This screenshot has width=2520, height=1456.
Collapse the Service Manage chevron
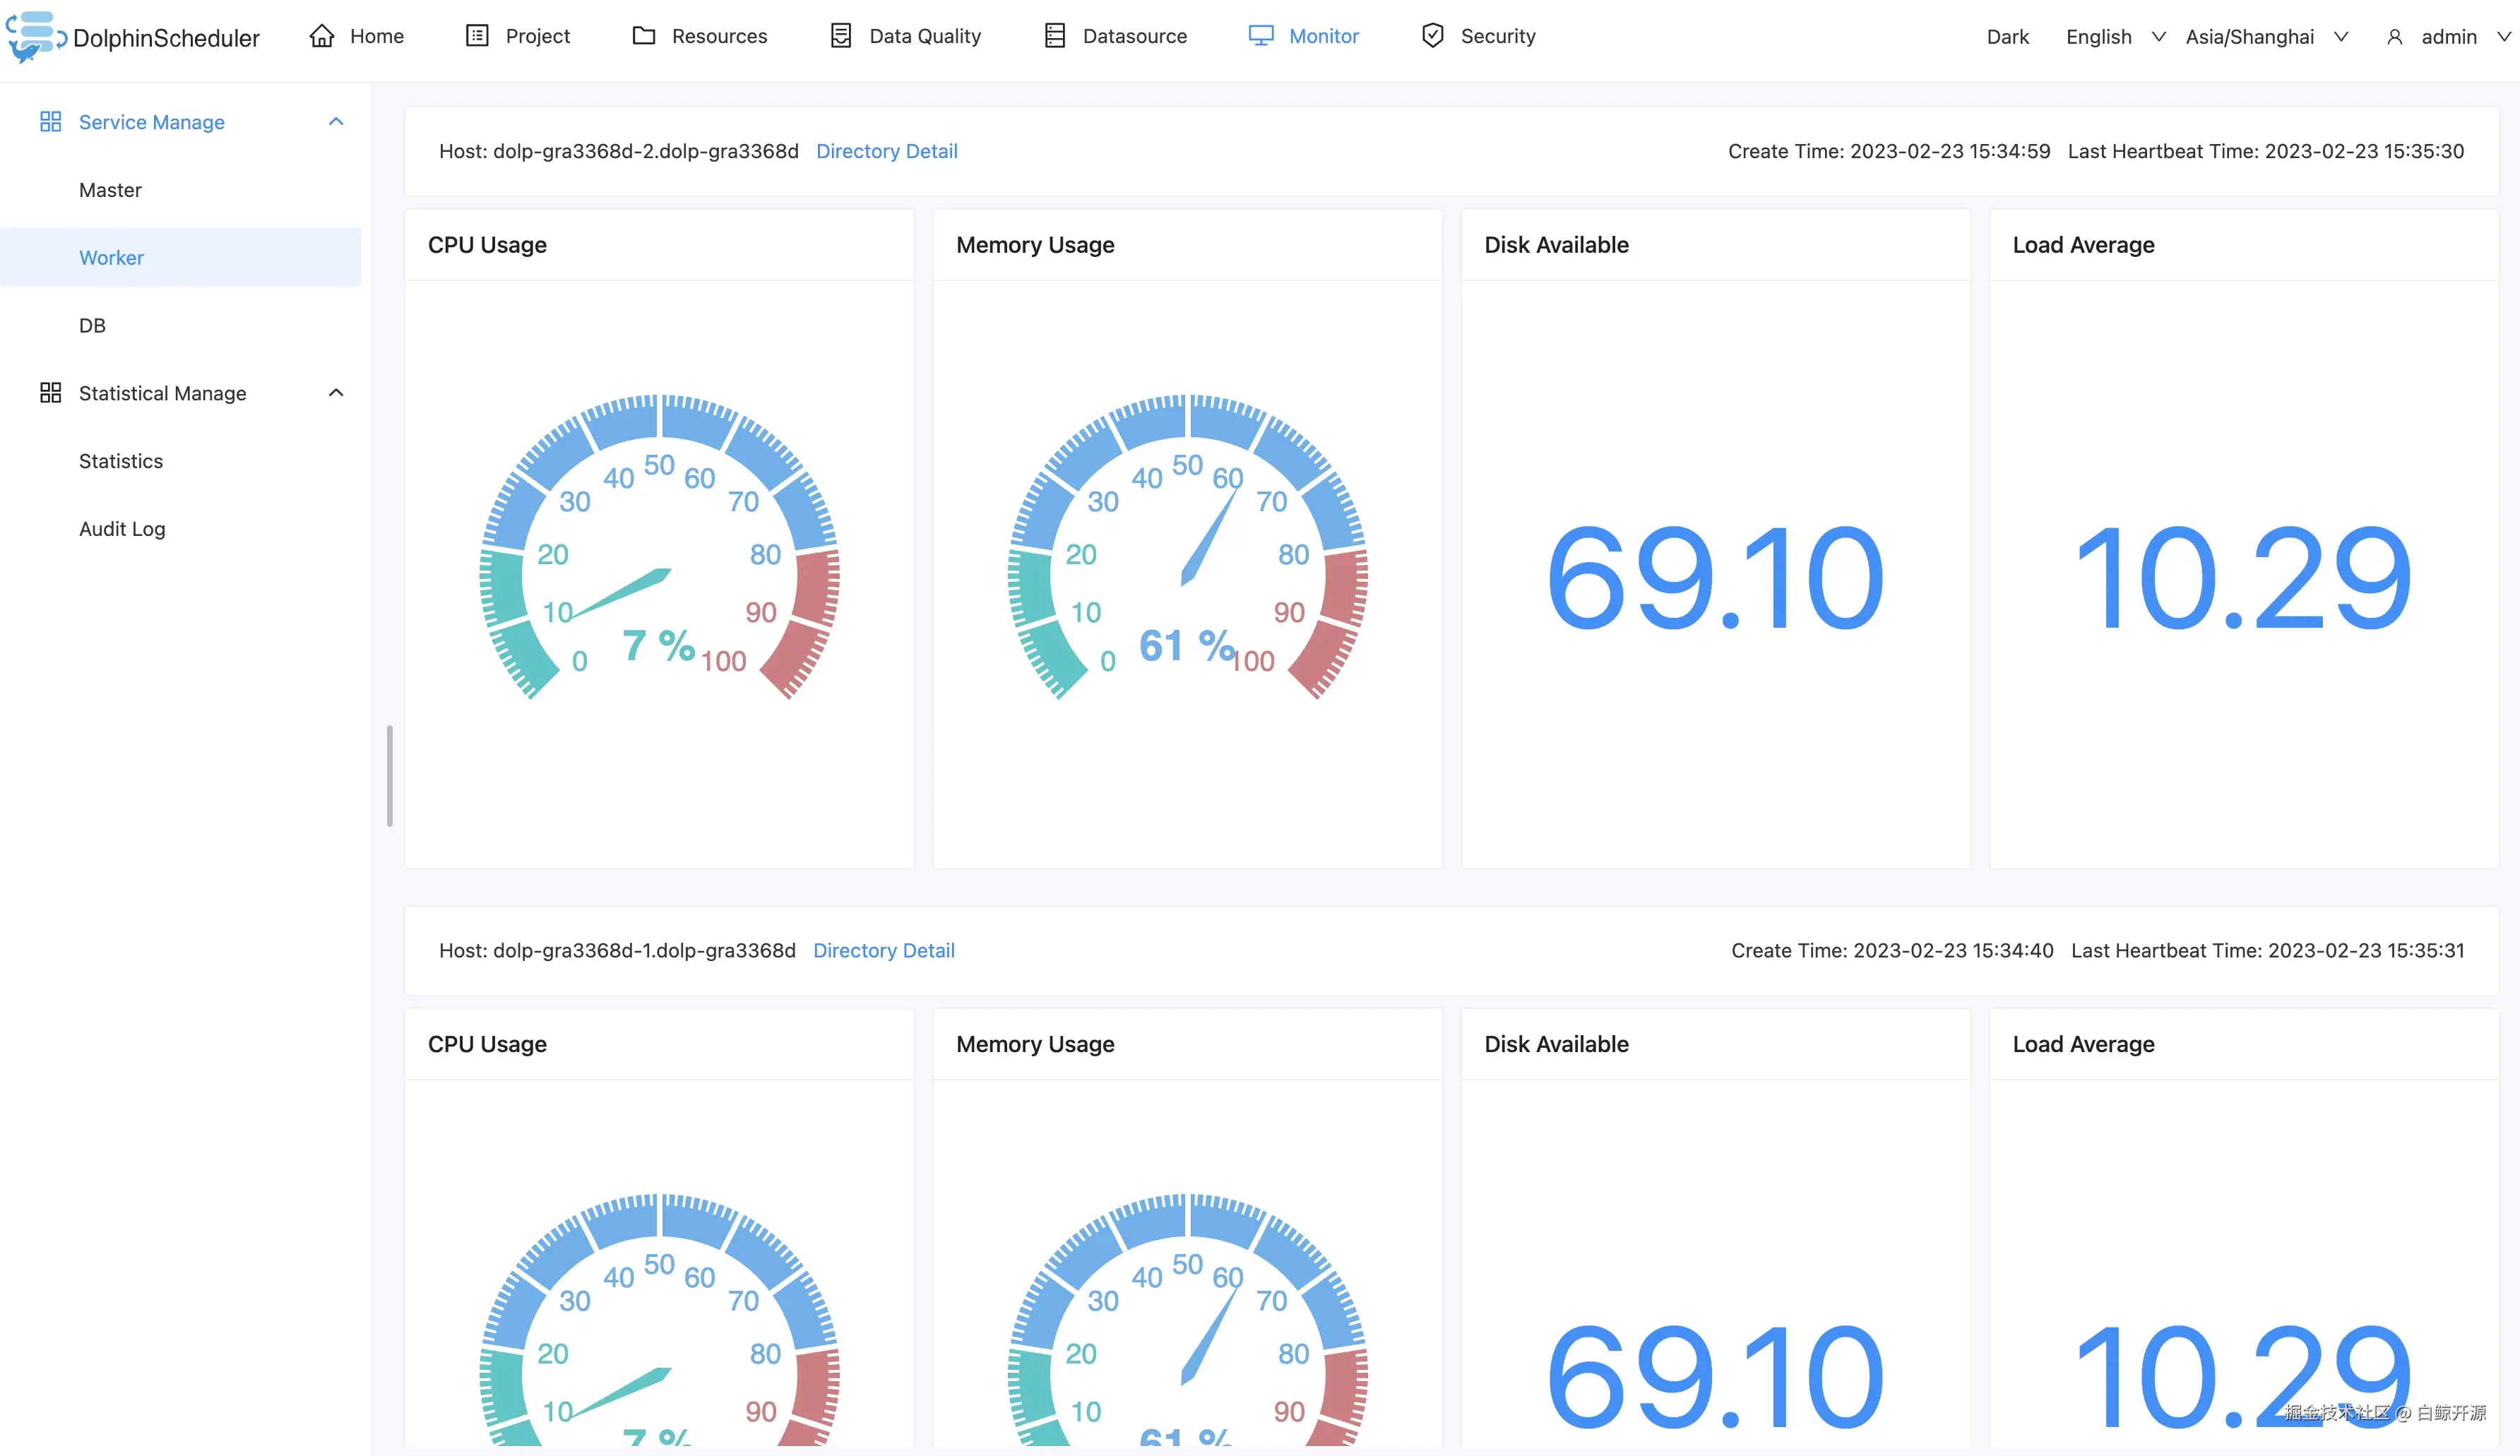click(x=336, y=122)
